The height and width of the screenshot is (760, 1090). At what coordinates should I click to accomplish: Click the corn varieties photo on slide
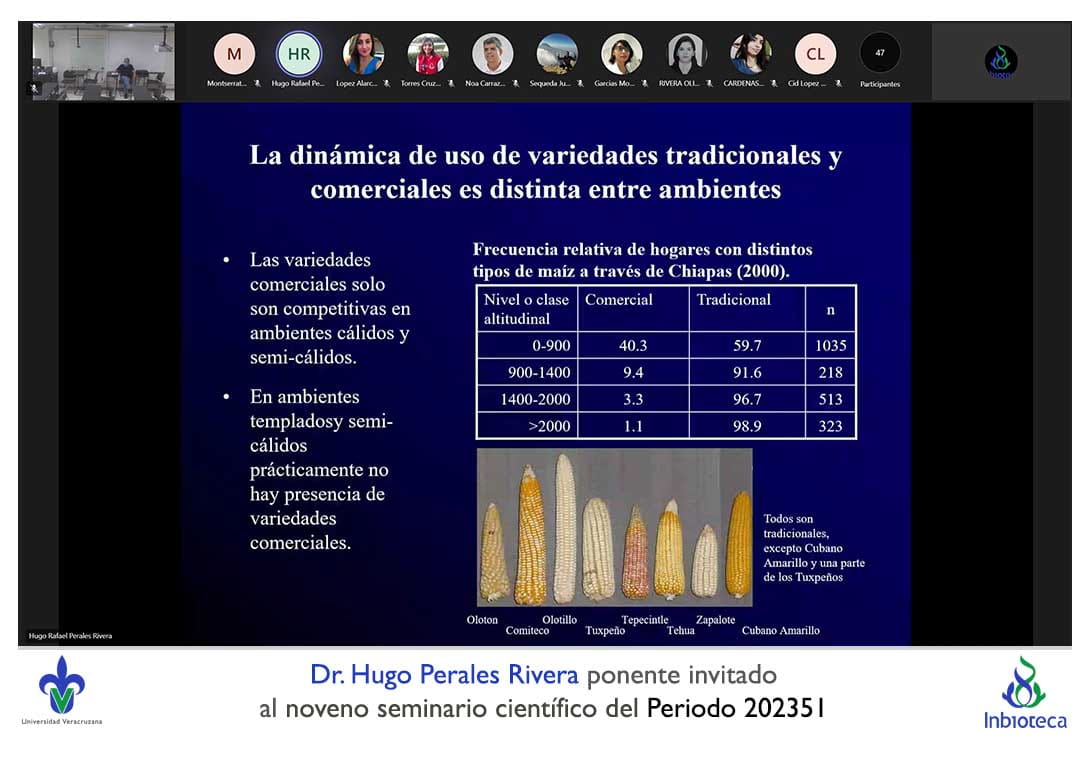point(614,527)
